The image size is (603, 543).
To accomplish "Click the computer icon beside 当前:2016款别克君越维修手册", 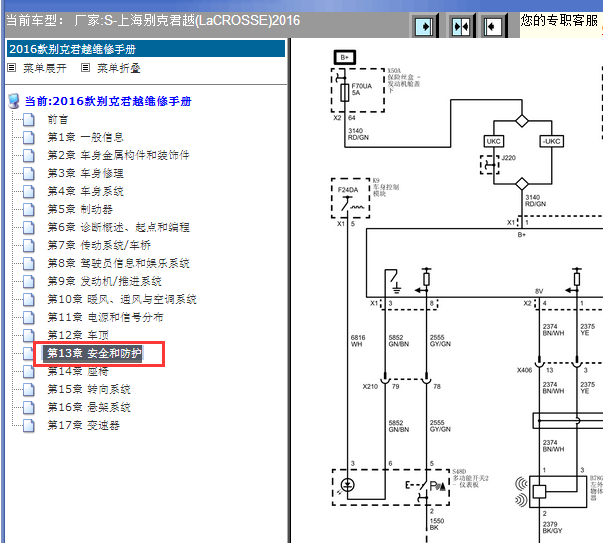I will pos(14,101).
